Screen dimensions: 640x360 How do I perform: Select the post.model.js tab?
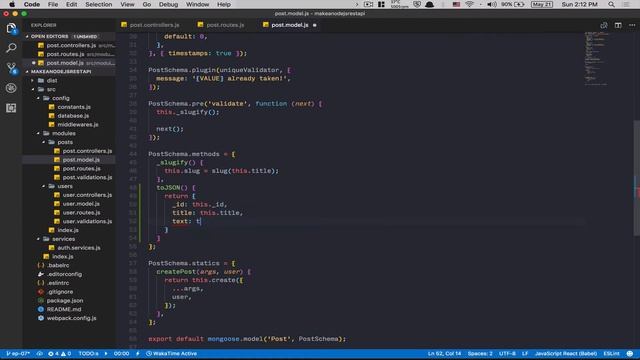click(x=290, y=25)
